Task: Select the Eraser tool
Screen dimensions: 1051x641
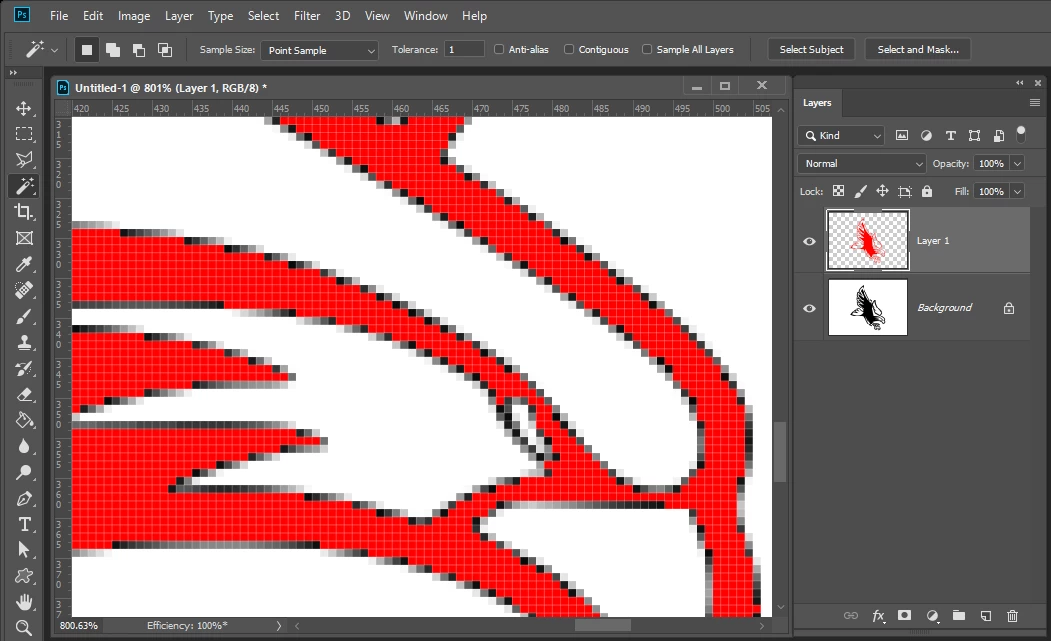Action: pyautogui.click(x=24, y=394)
